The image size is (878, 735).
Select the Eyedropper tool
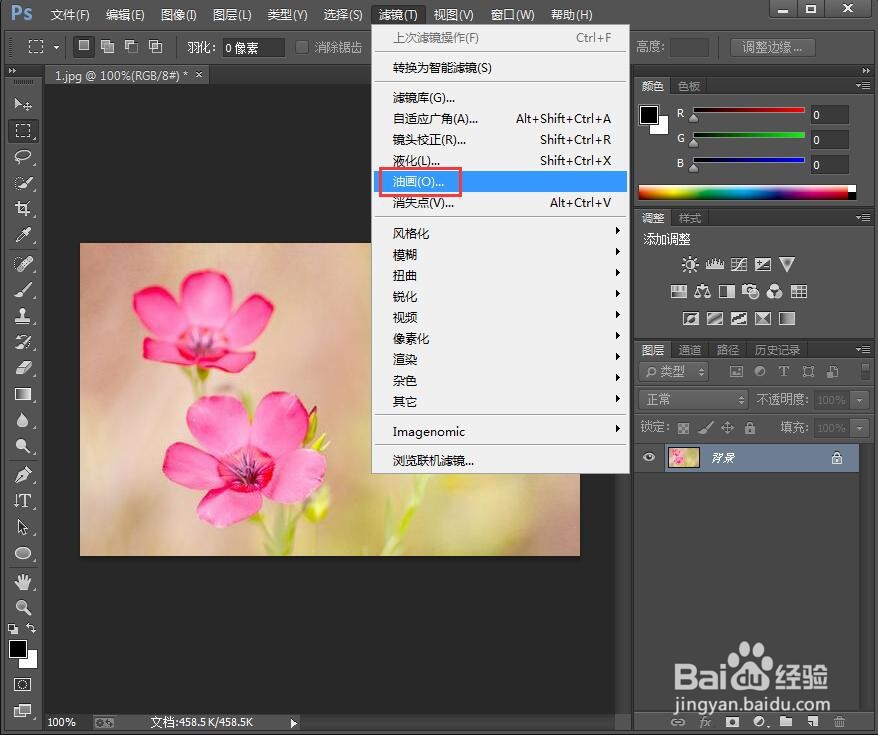point(22,235)
